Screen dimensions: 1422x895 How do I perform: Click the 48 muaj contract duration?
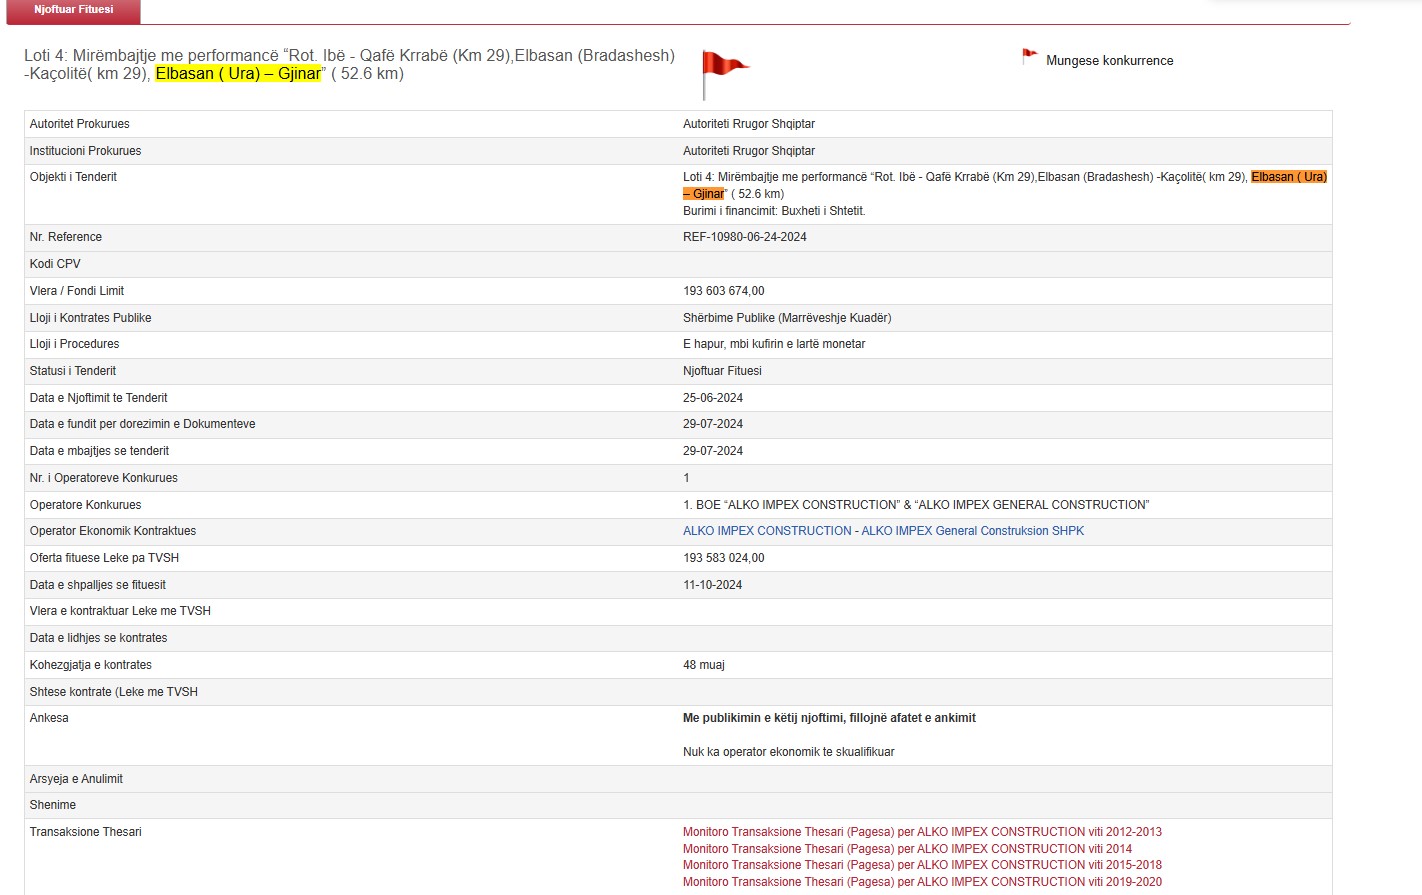[703, 665]
